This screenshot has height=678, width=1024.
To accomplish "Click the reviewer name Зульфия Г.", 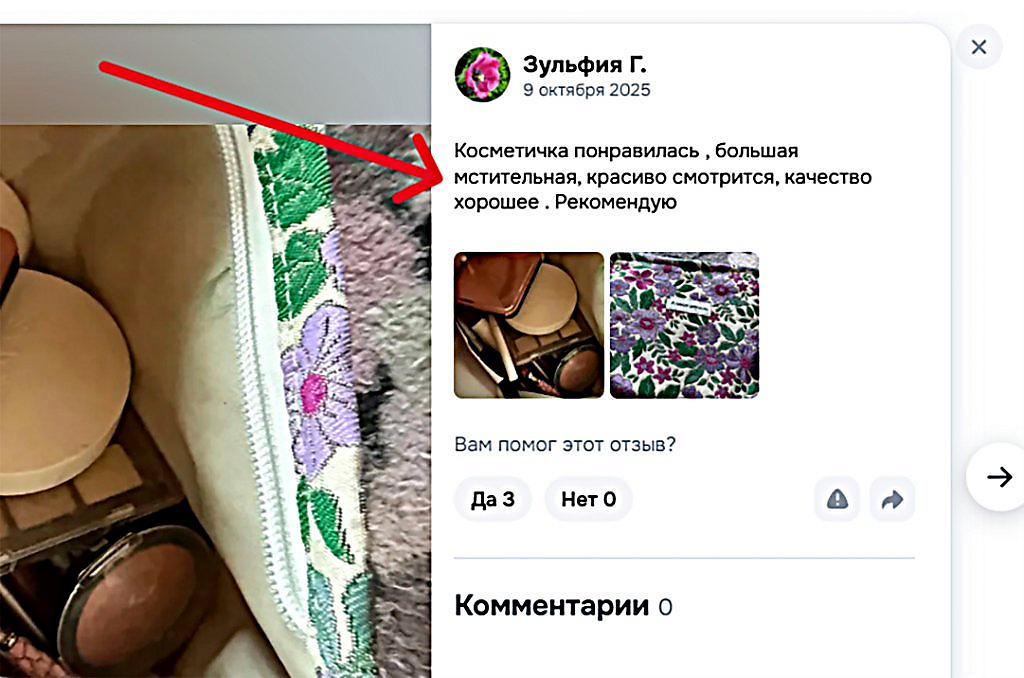I will 584,64.
